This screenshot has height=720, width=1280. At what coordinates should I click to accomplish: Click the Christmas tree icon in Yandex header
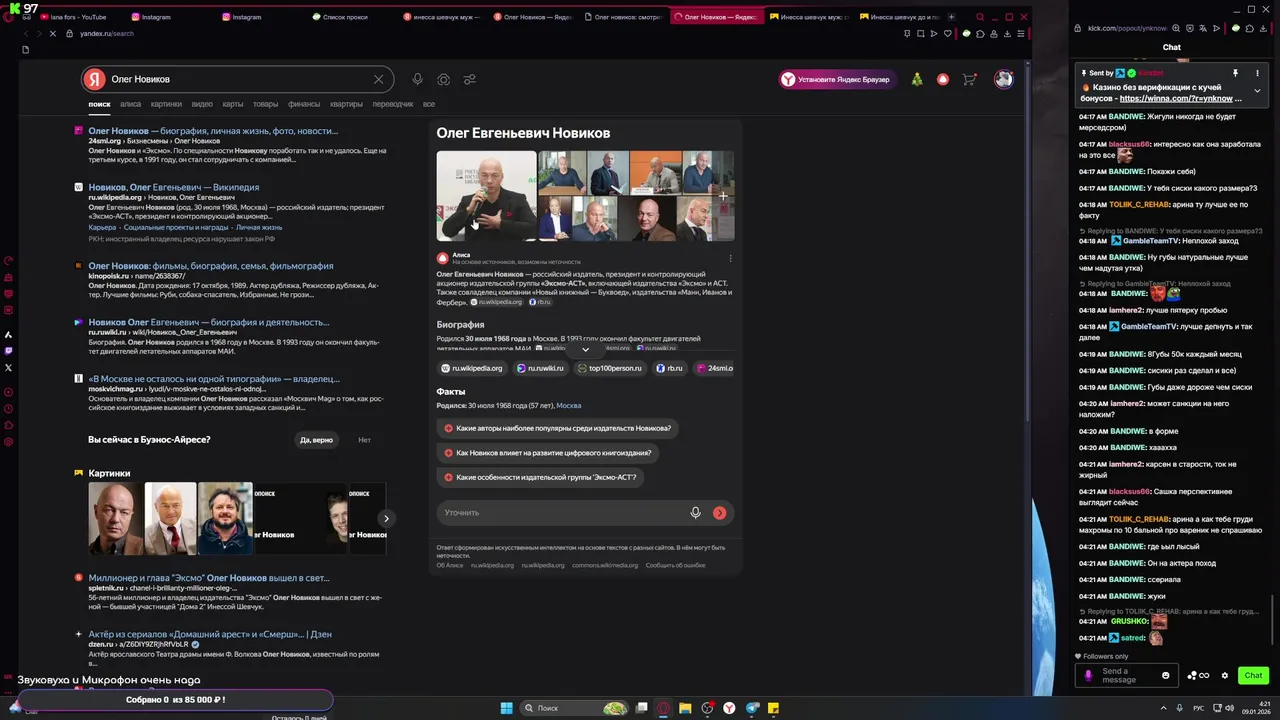point(916,79)
